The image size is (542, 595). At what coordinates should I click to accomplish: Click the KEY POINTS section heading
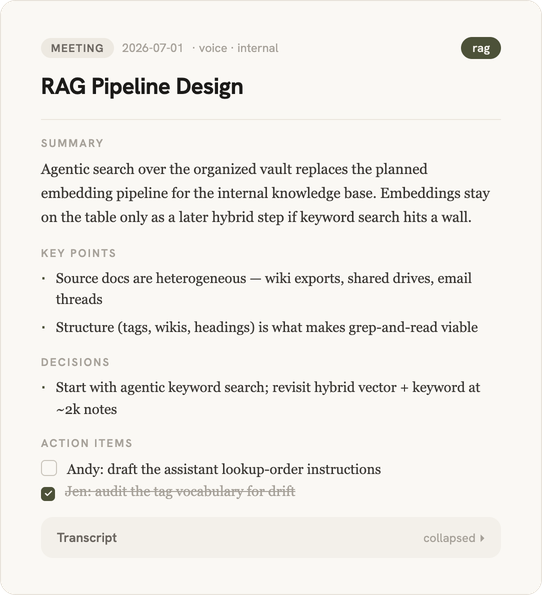click(79, 253)
